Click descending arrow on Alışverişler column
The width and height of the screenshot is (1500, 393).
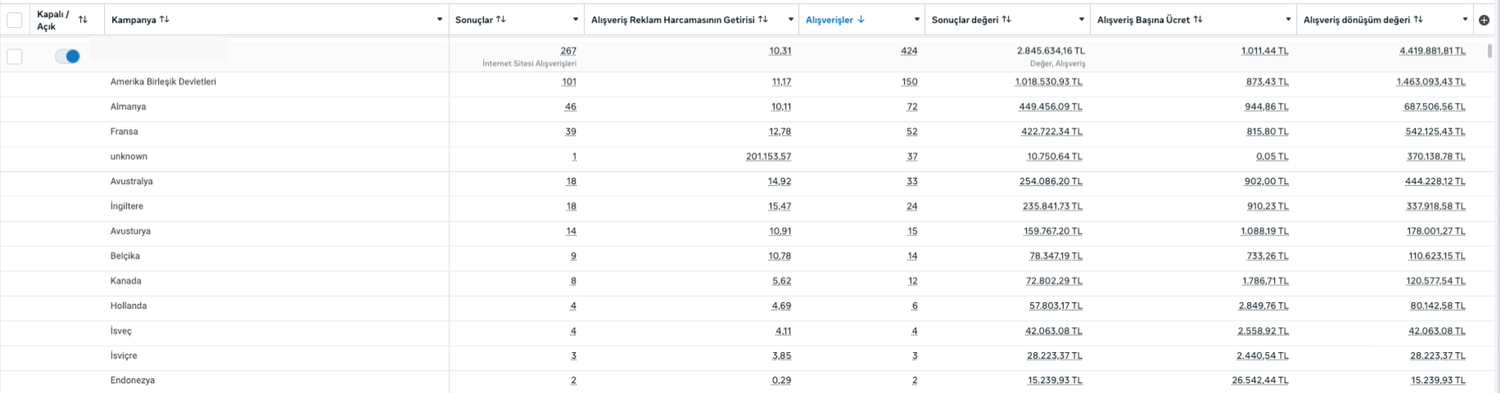pos(862,19)
